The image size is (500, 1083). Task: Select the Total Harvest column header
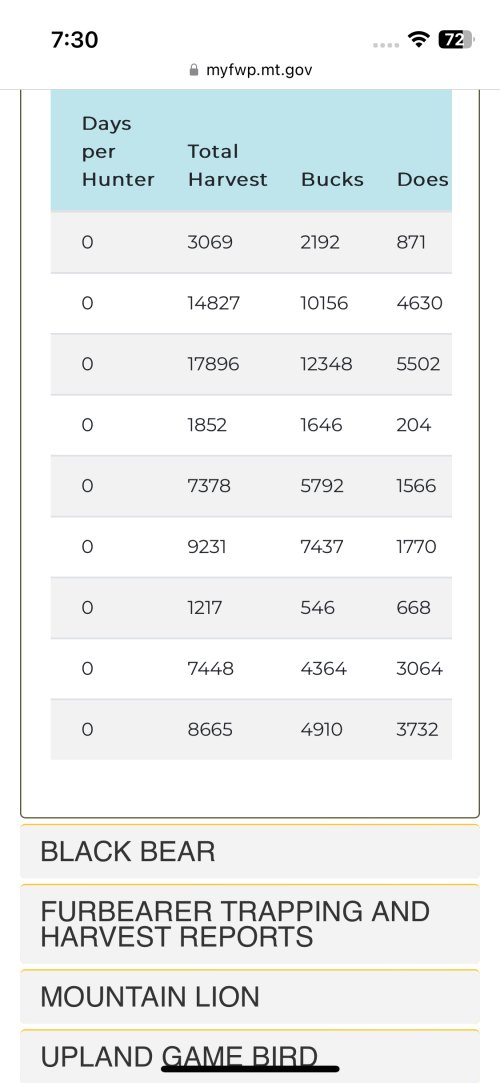point(227,166)
